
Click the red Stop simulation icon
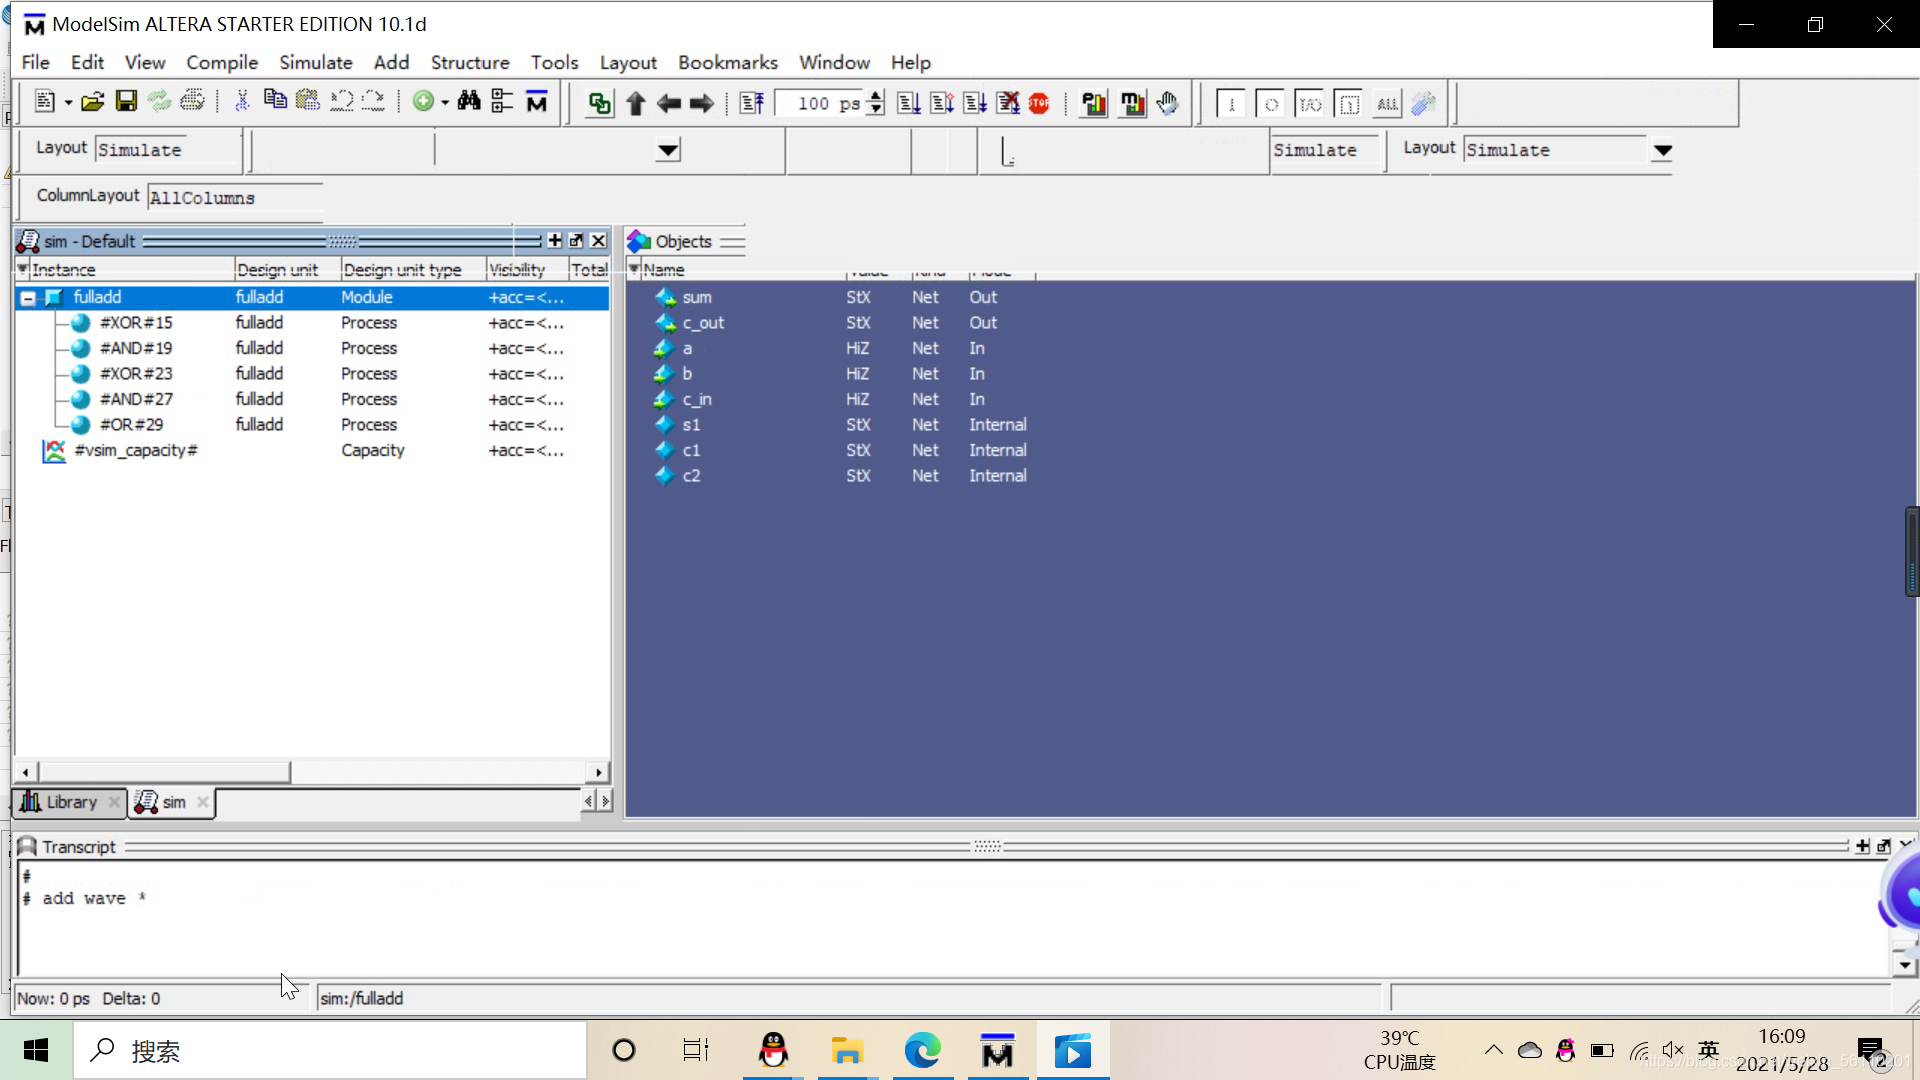pos(1039,103)
